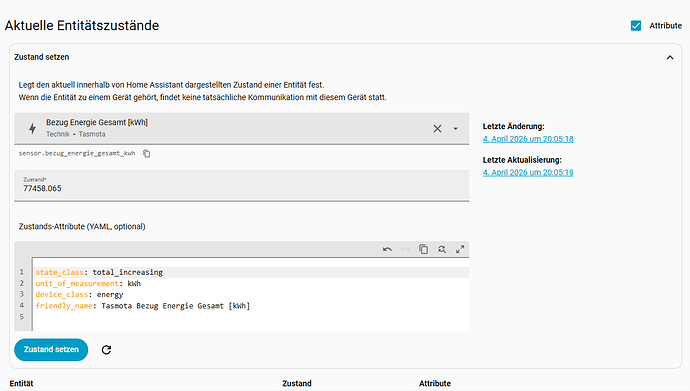Undo the last YAML editor change

click(x=387, y=249)
